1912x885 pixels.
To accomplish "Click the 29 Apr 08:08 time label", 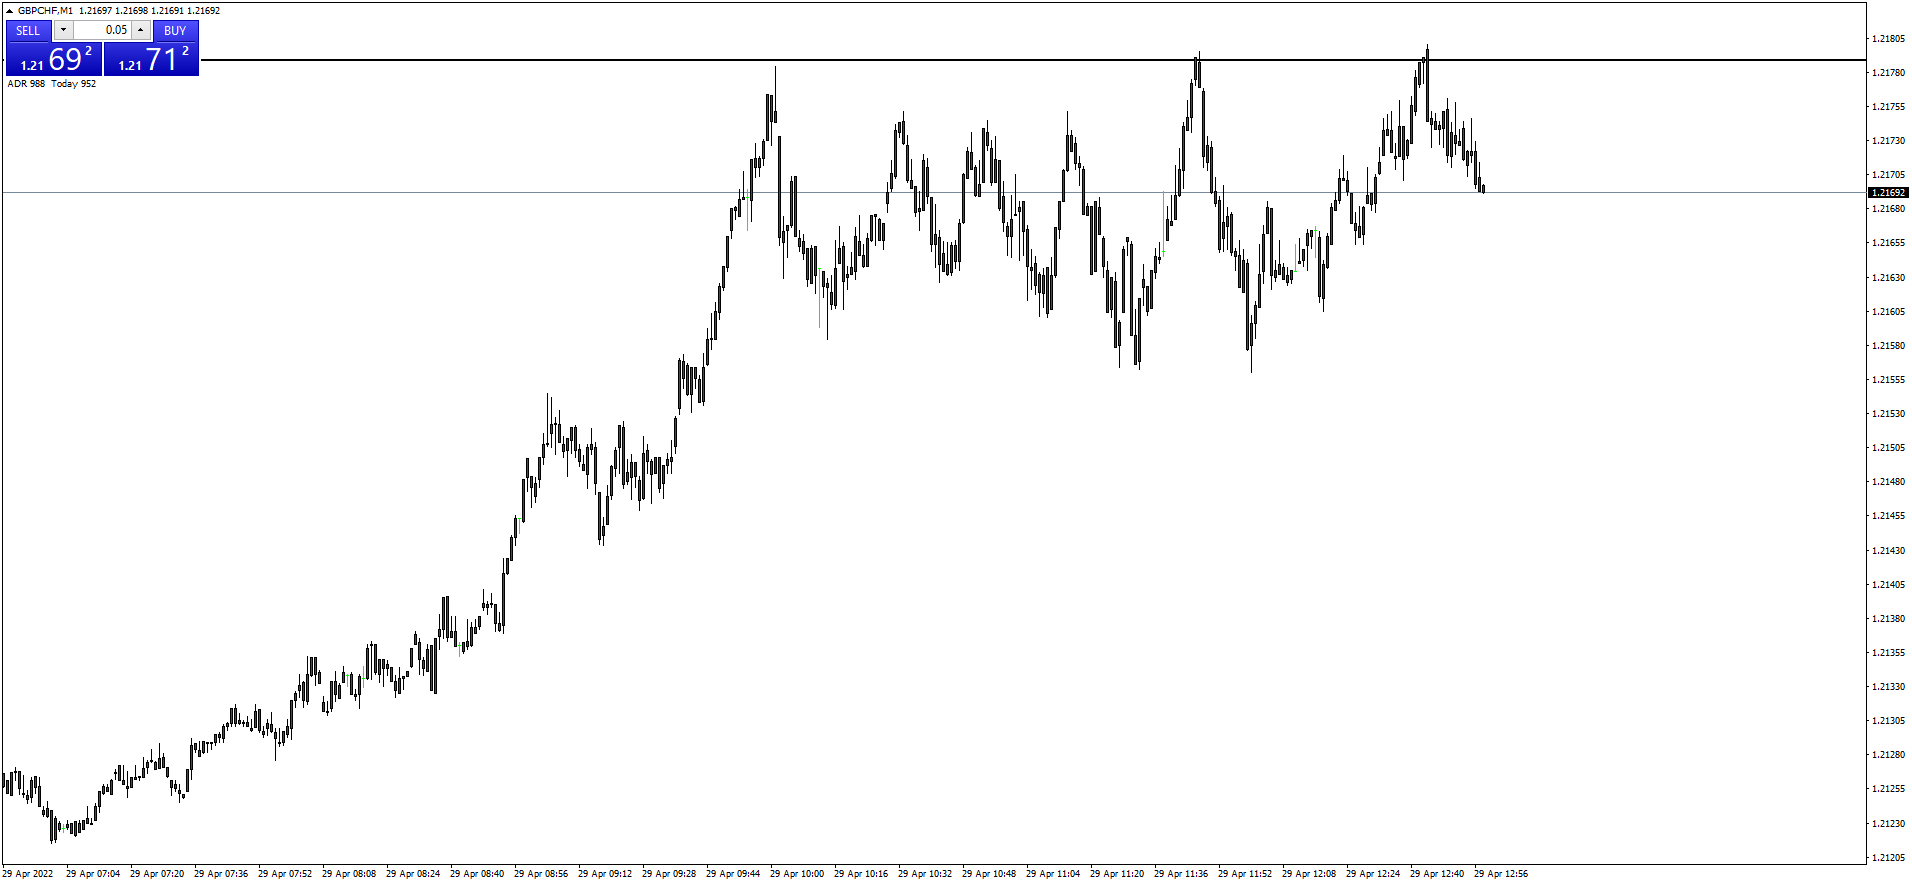I will (x=349, y=874).
